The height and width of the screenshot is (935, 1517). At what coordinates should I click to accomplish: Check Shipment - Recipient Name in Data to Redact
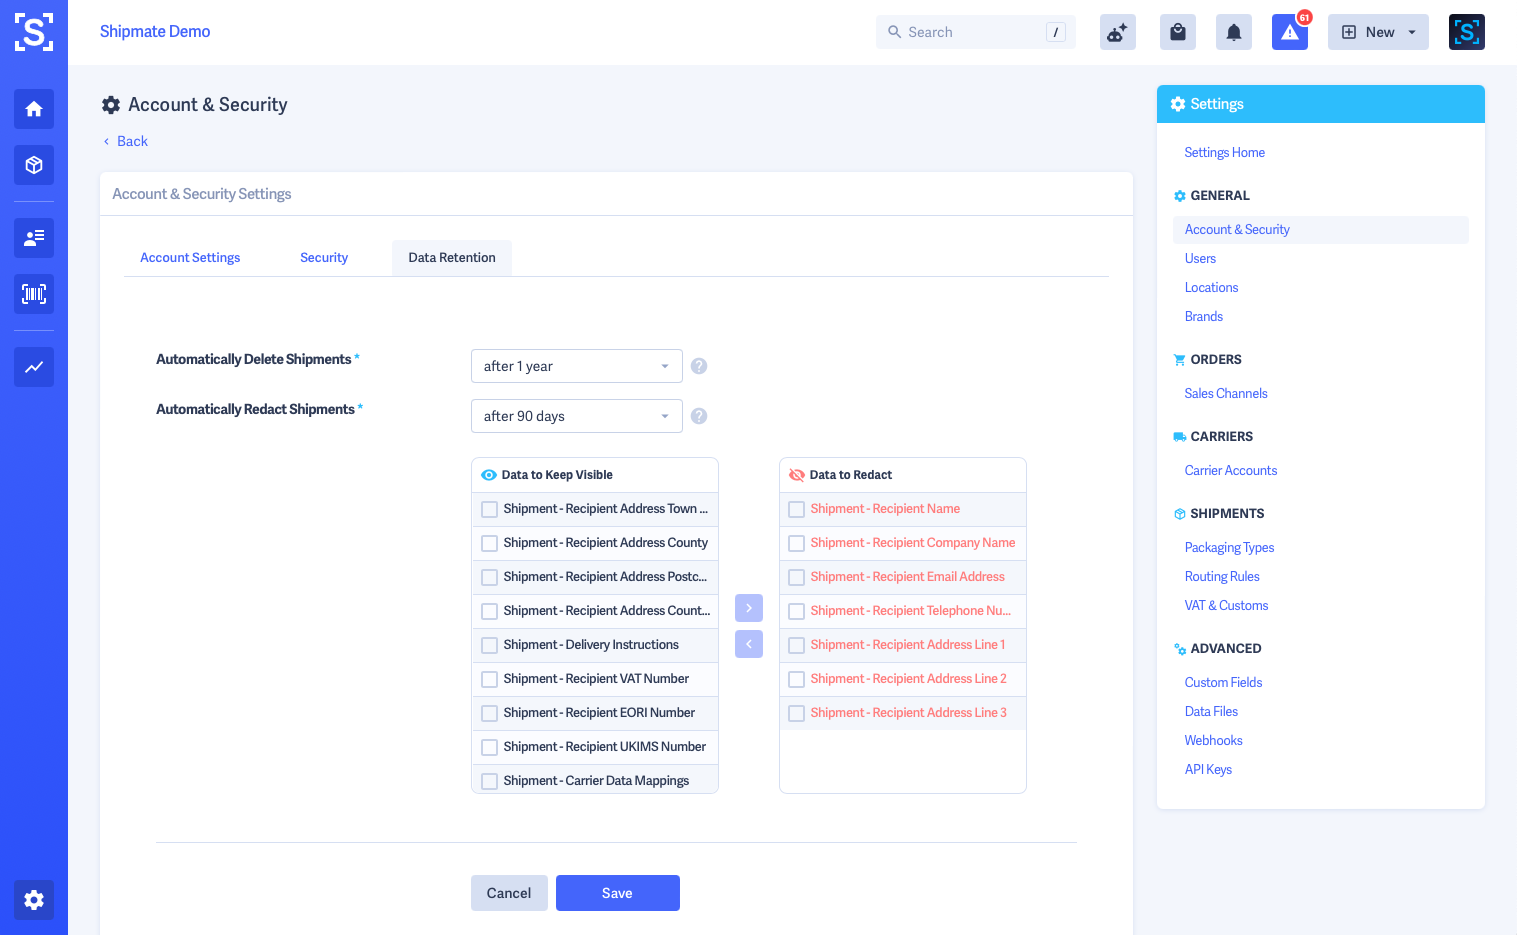click(x=796, y=509)
